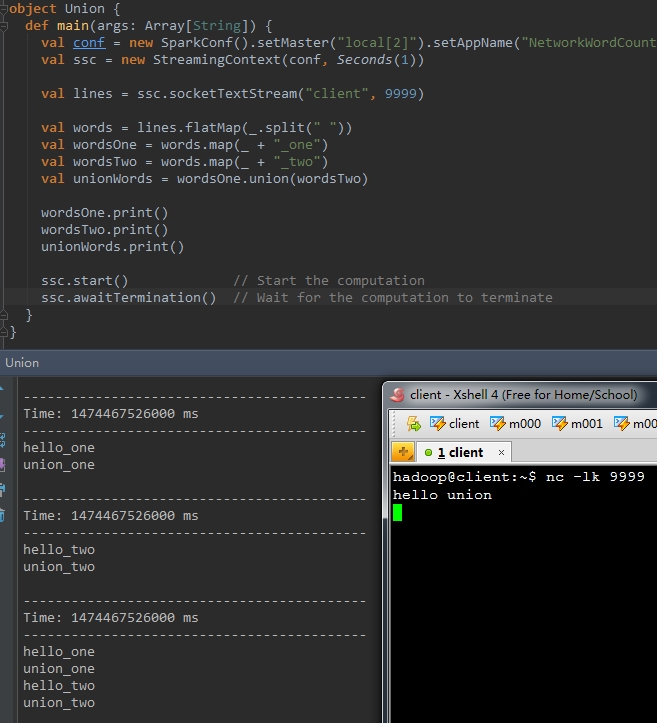Click the underlined 'conf' variable
Screen dimensions: 657x723
coord(89,43)
